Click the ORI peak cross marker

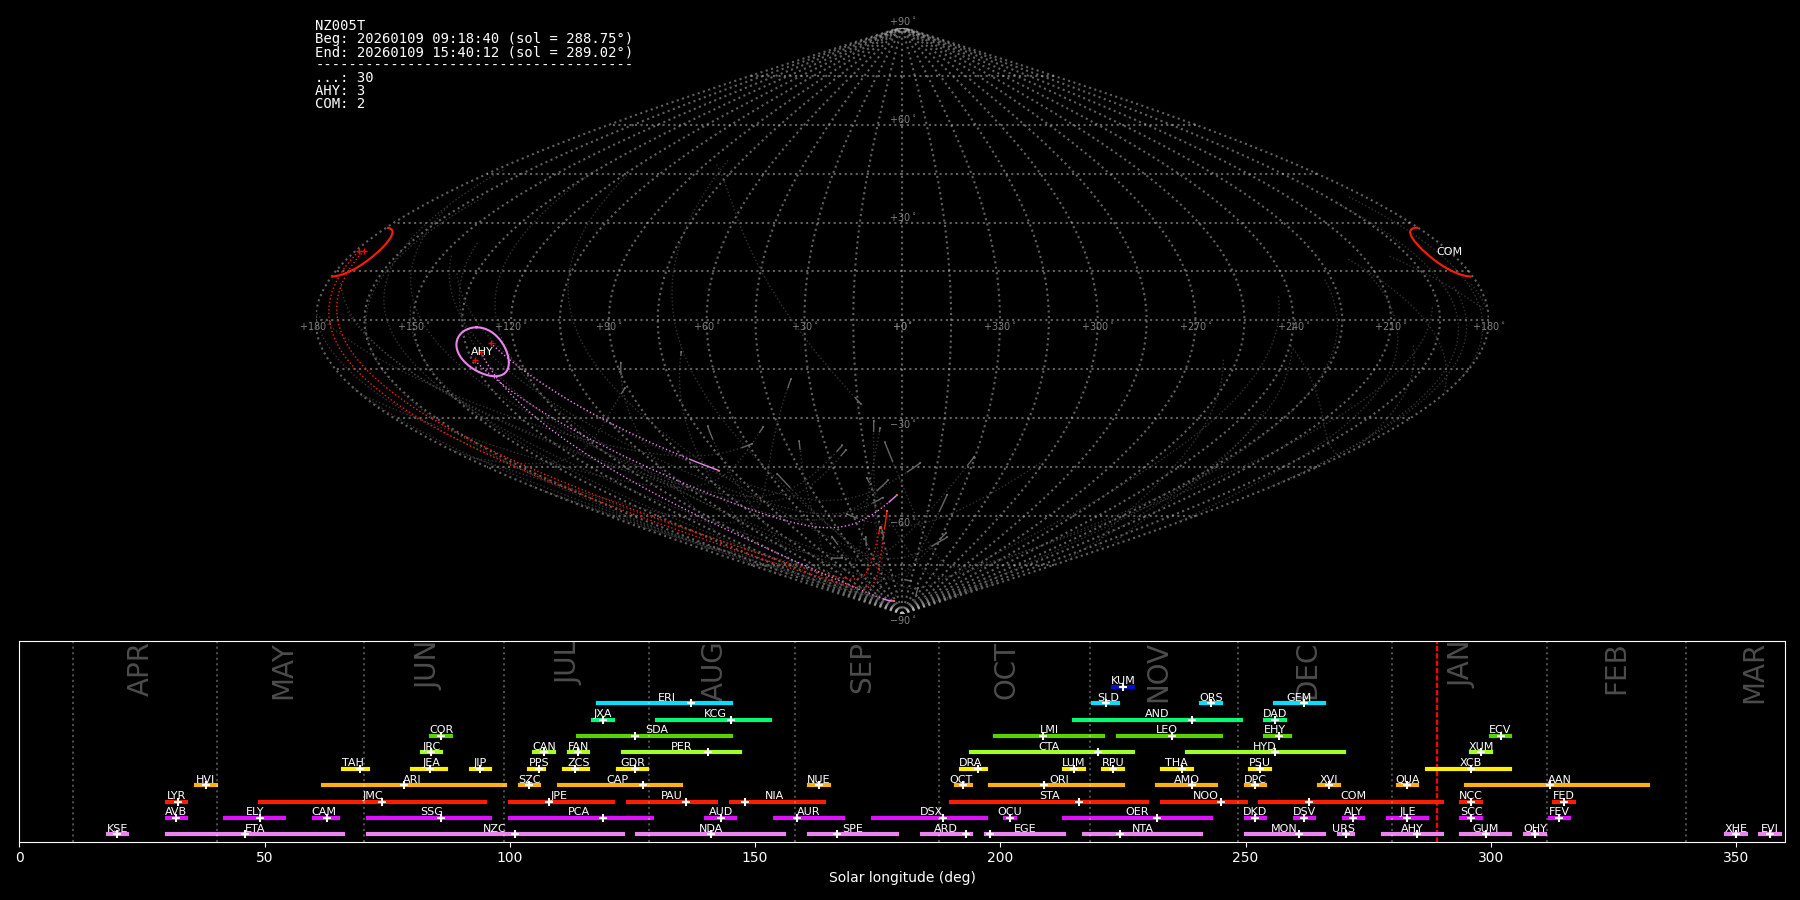click(1044, 785)
